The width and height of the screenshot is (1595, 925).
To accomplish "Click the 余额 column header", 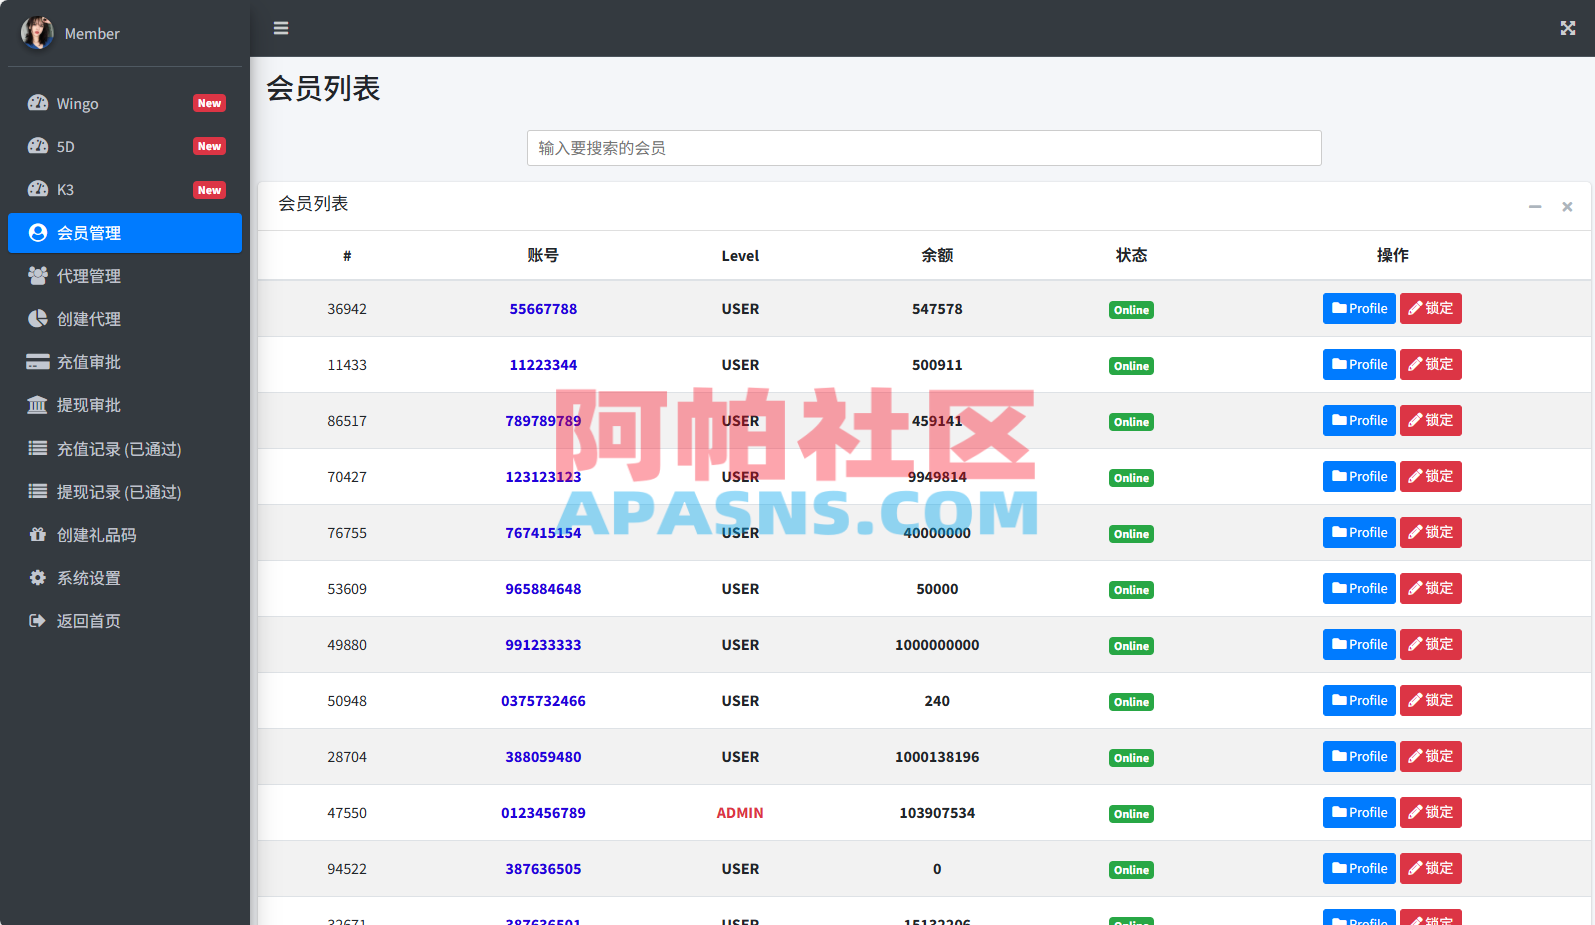I will pos(937,255).
